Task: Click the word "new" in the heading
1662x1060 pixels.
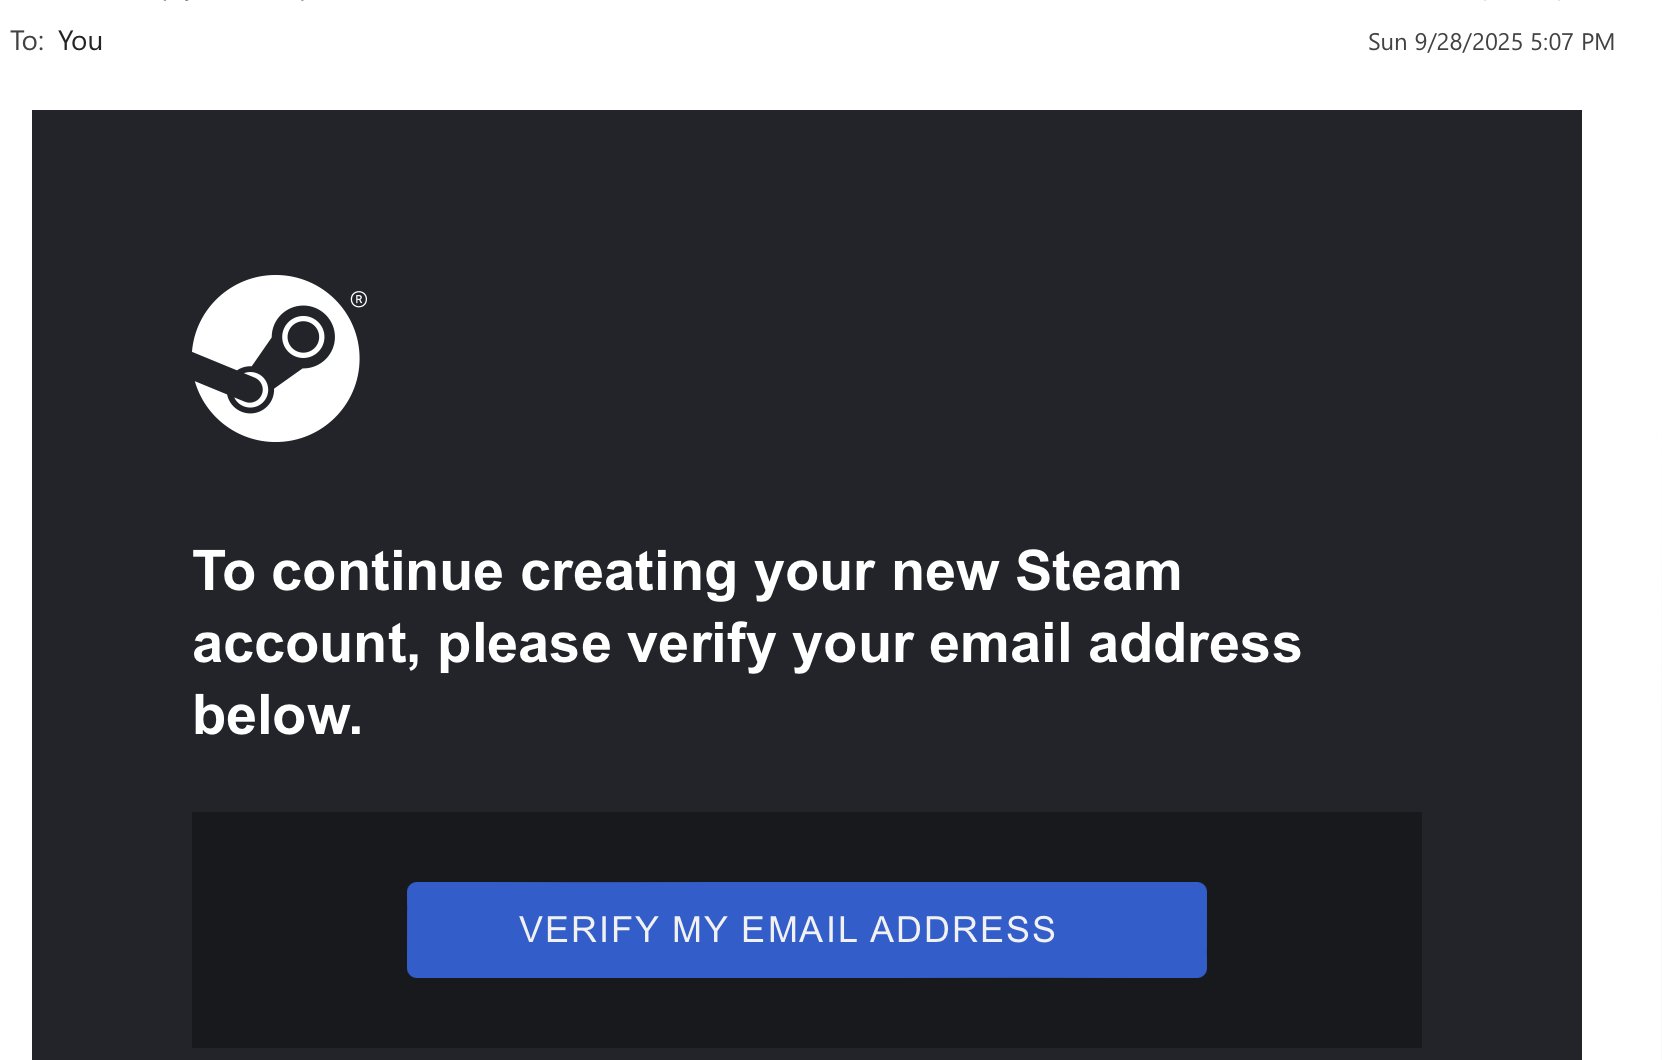Action: click(x=945, y=571)
